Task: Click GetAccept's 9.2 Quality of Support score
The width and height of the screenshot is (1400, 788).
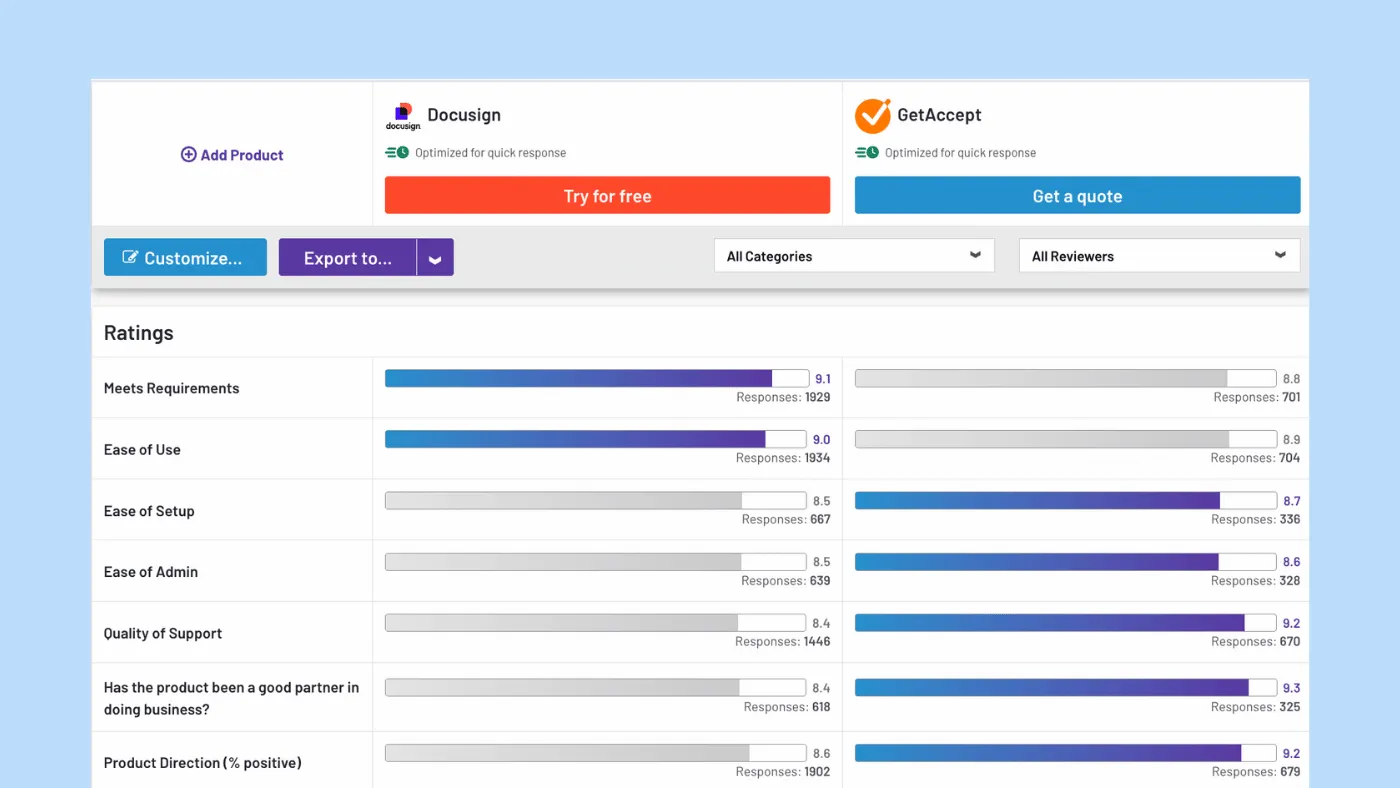Action: pos(1291,622)
